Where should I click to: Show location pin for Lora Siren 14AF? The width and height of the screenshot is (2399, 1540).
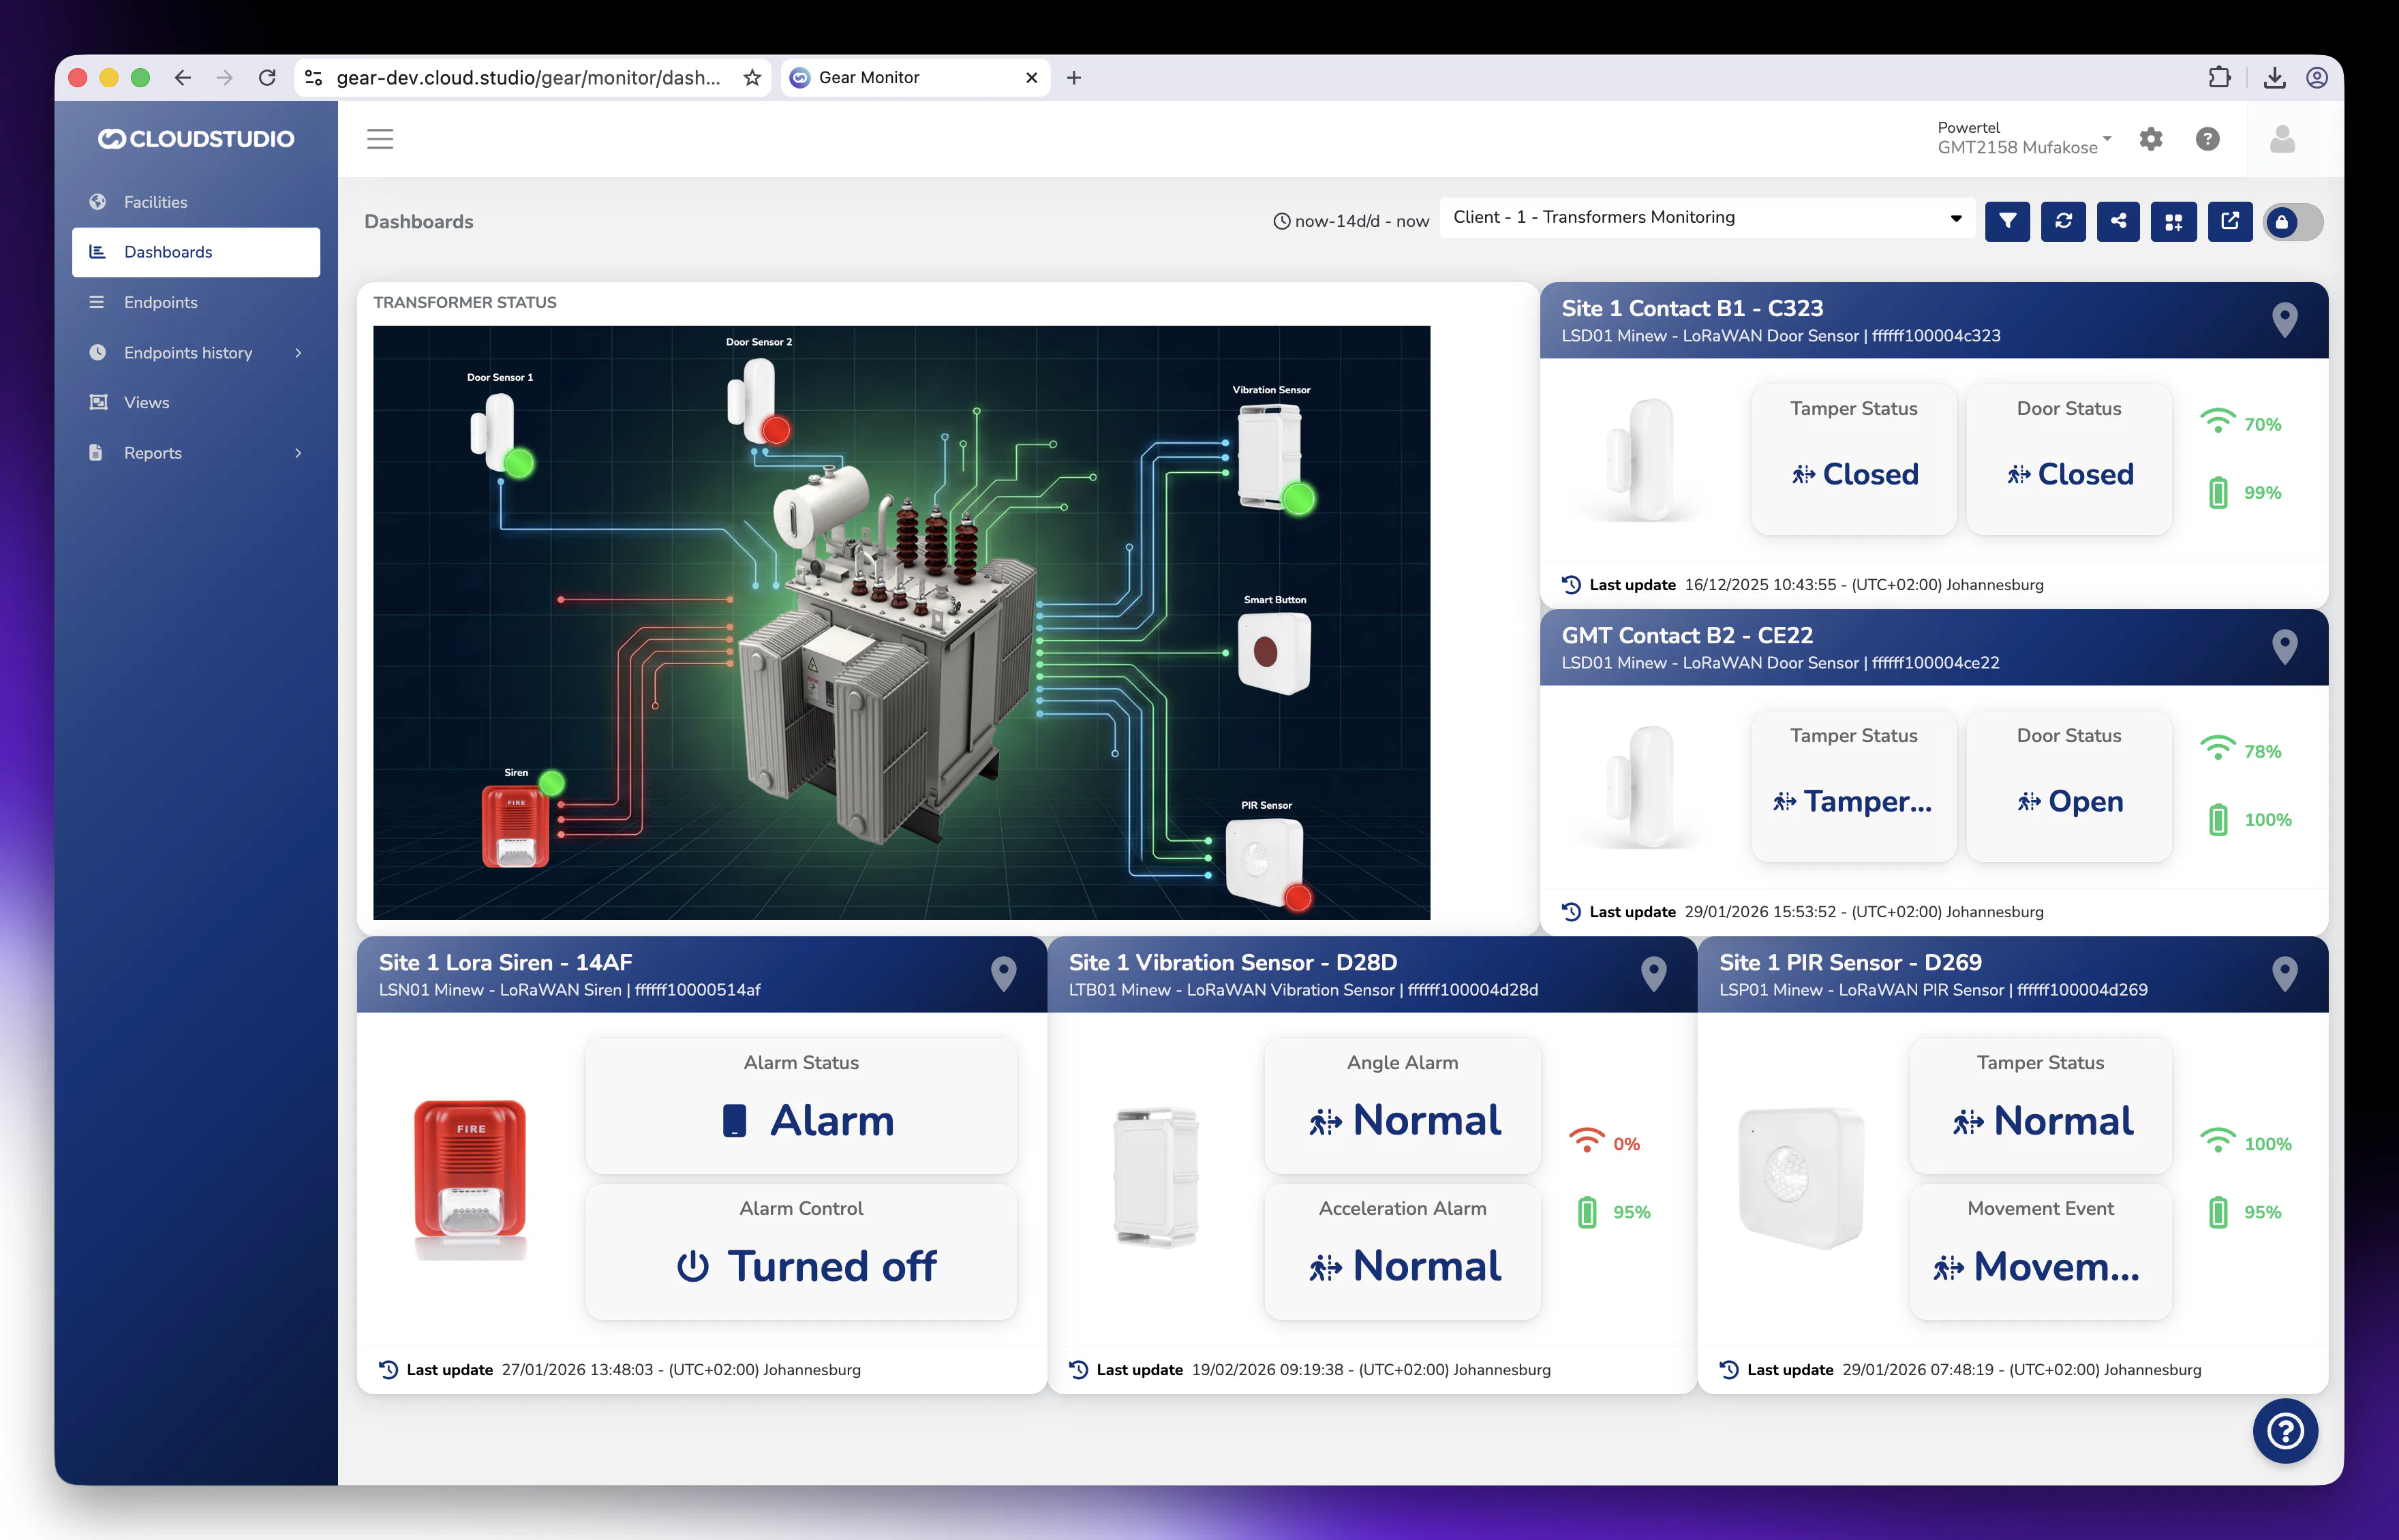(x=1004, y=974)
